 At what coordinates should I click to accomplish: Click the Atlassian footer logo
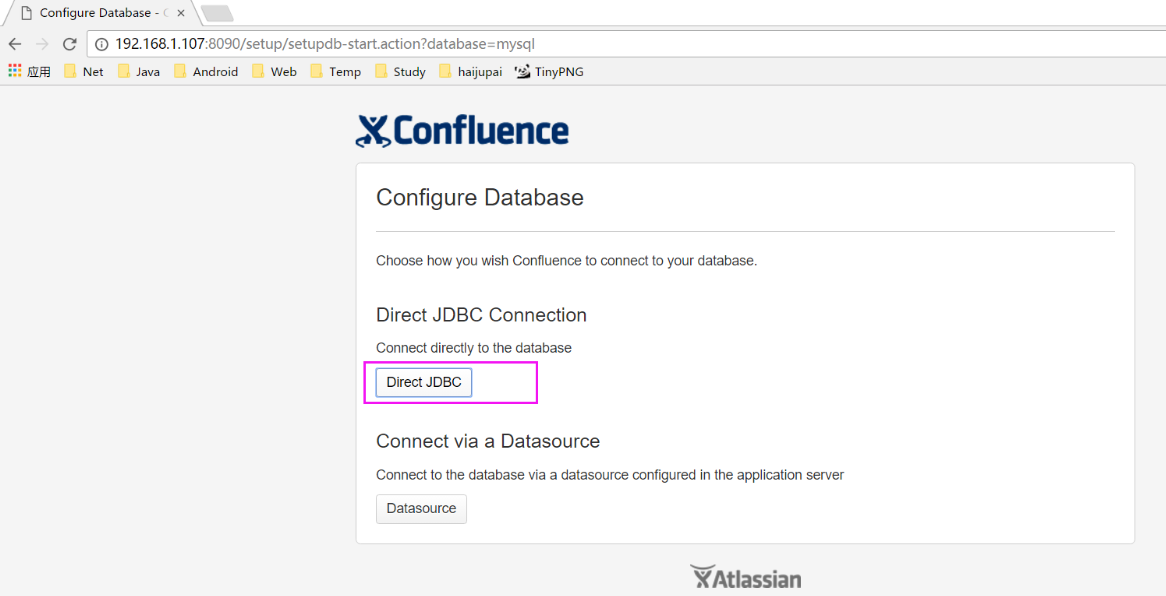pos(745,578)
